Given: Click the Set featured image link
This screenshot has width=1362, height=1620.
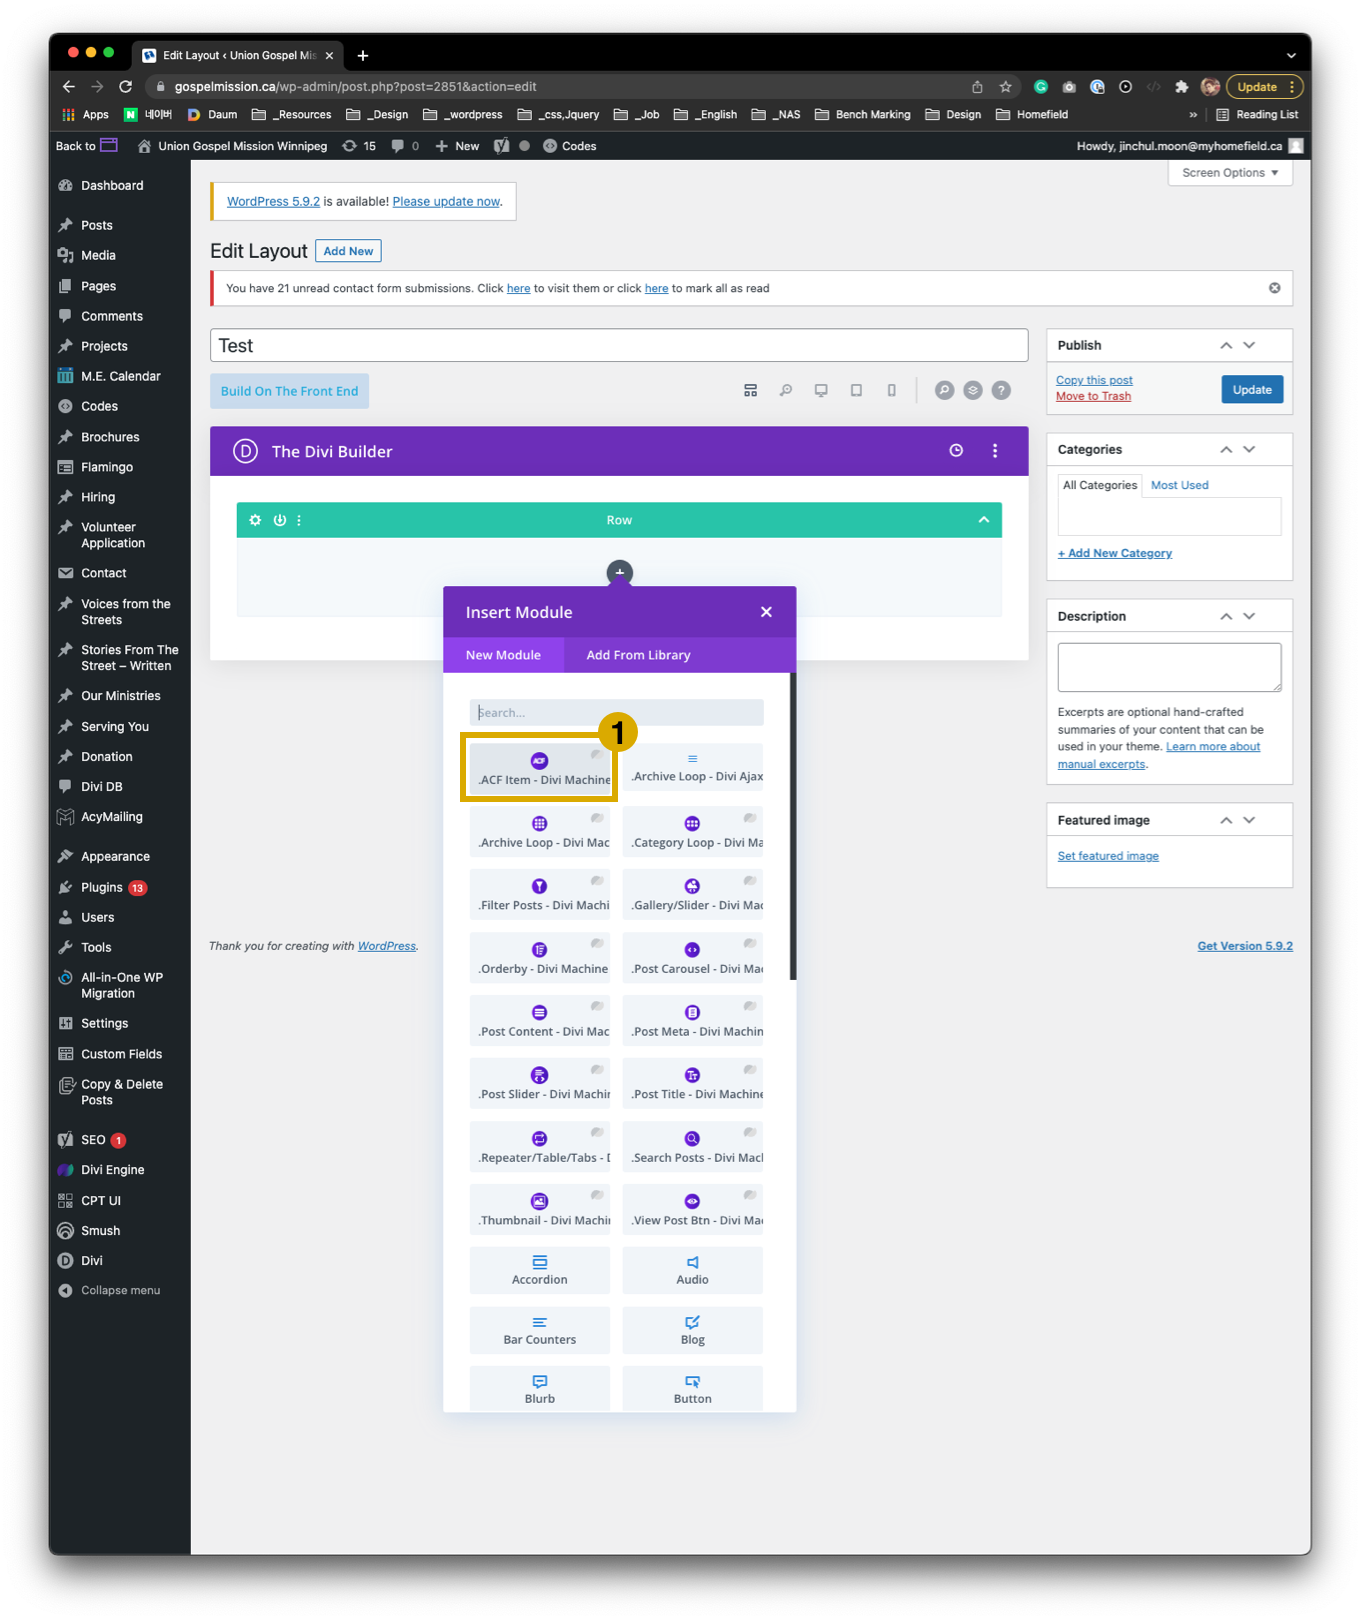Looking at the screenshot, I should 1108,856.
